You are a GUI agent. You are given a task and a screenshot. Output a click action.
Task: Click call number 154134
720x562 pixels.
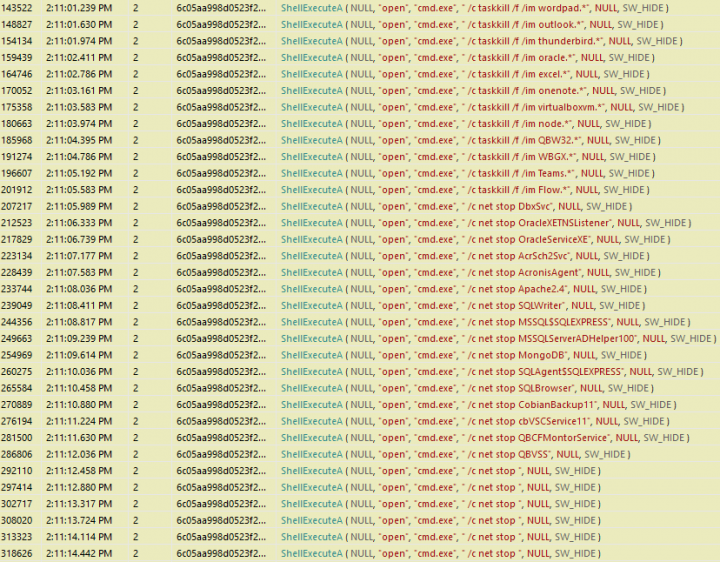17,41
